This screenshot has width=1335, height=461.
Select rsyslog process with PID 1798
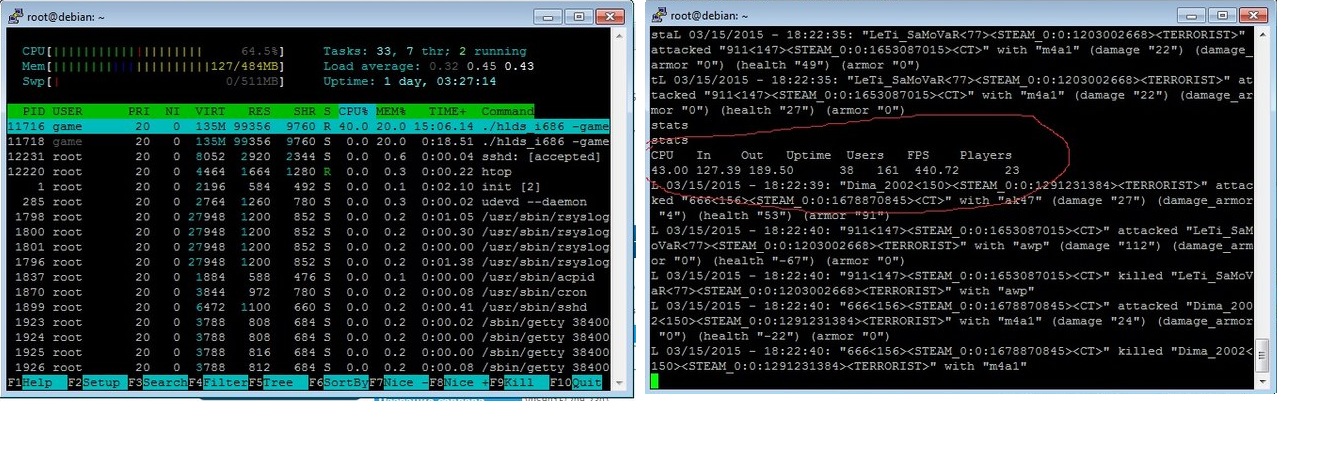(308, 217)
